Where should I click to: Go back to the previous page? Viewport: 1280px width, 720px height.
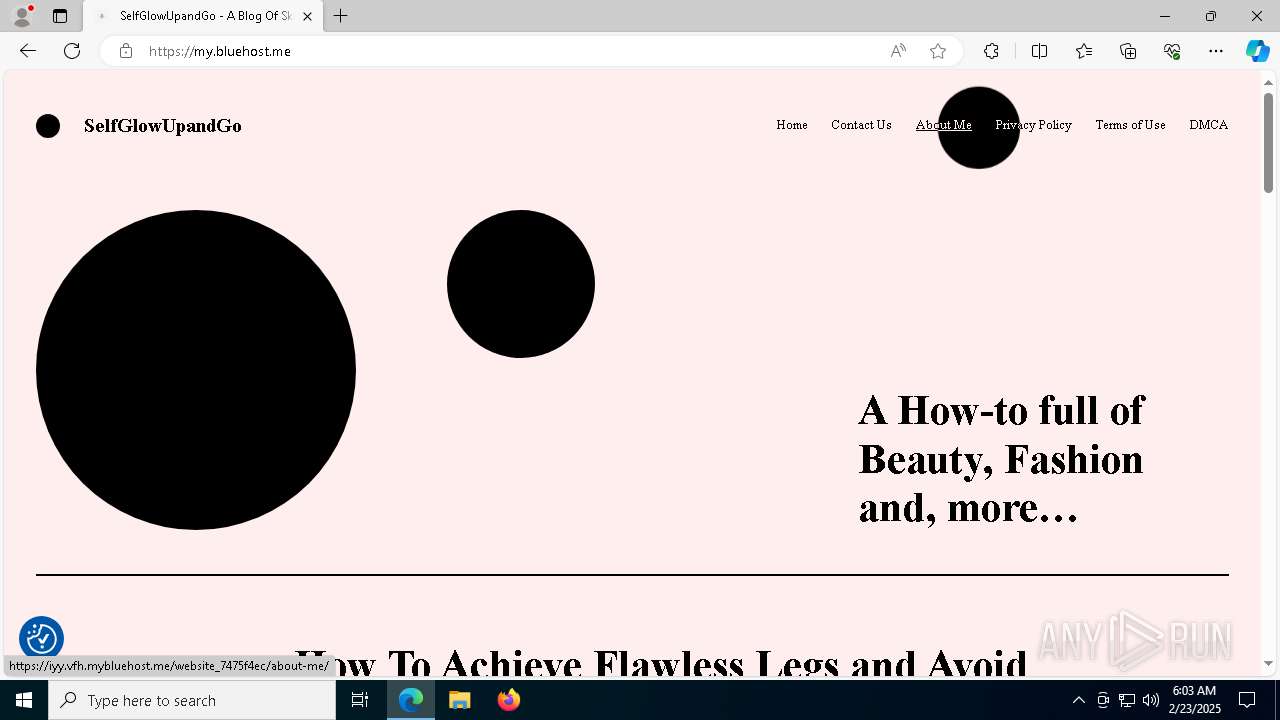(x=28, y=51)
